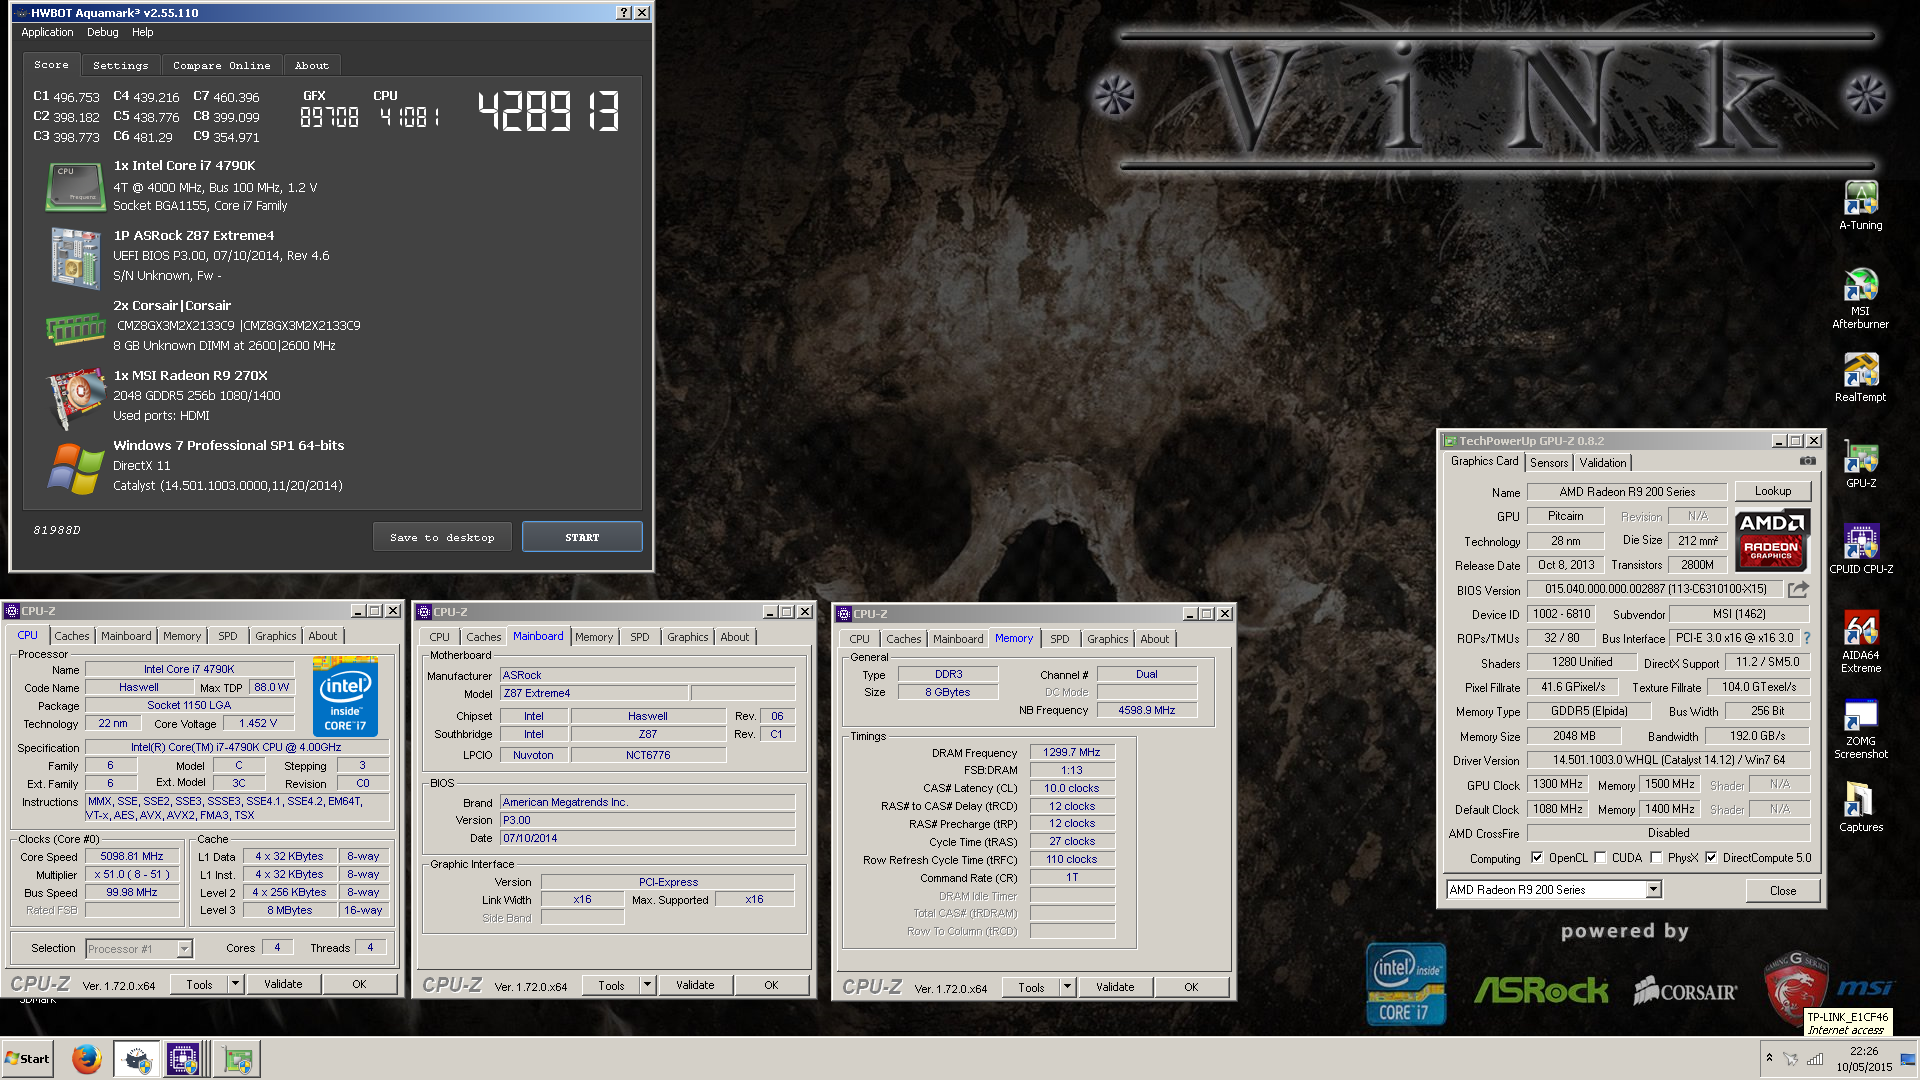Click the PCI-E bus interface question mark
The width and height of the screenshot is (1920, 1080).
[1806, 638]
